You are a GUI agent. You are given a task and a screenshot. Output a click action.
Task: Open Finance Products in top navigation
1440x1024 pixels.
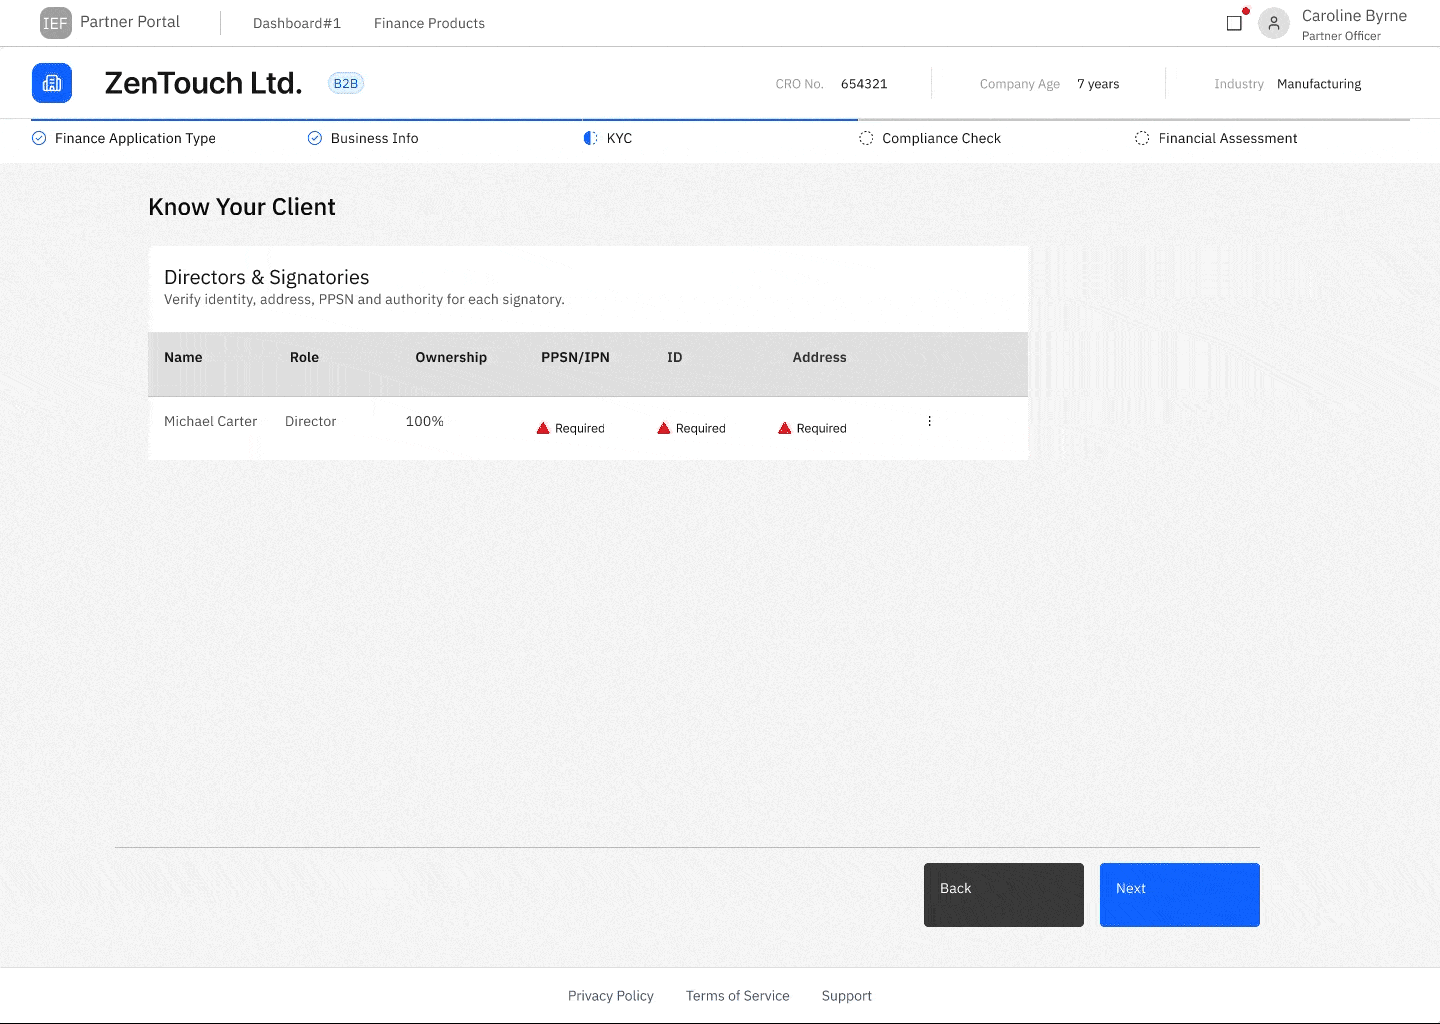point(429,23)
